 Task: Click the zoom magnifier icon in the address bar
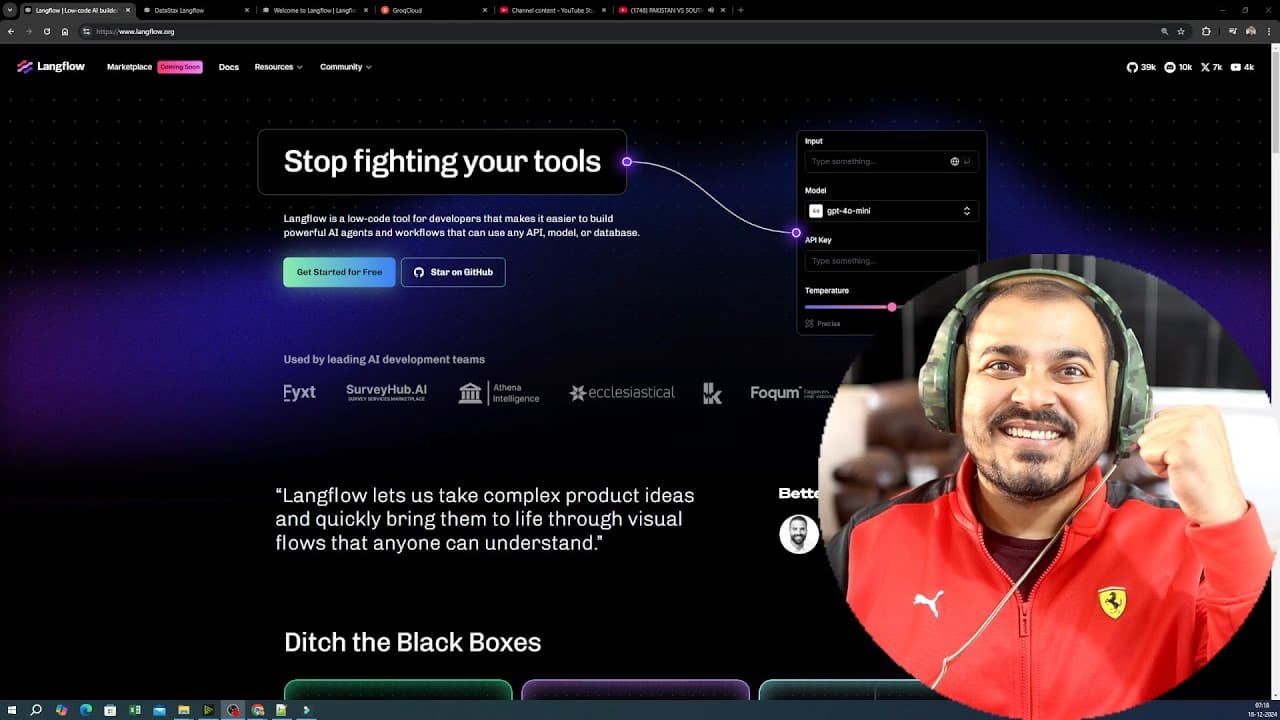pyautogui.click(x=1164, y=31)
